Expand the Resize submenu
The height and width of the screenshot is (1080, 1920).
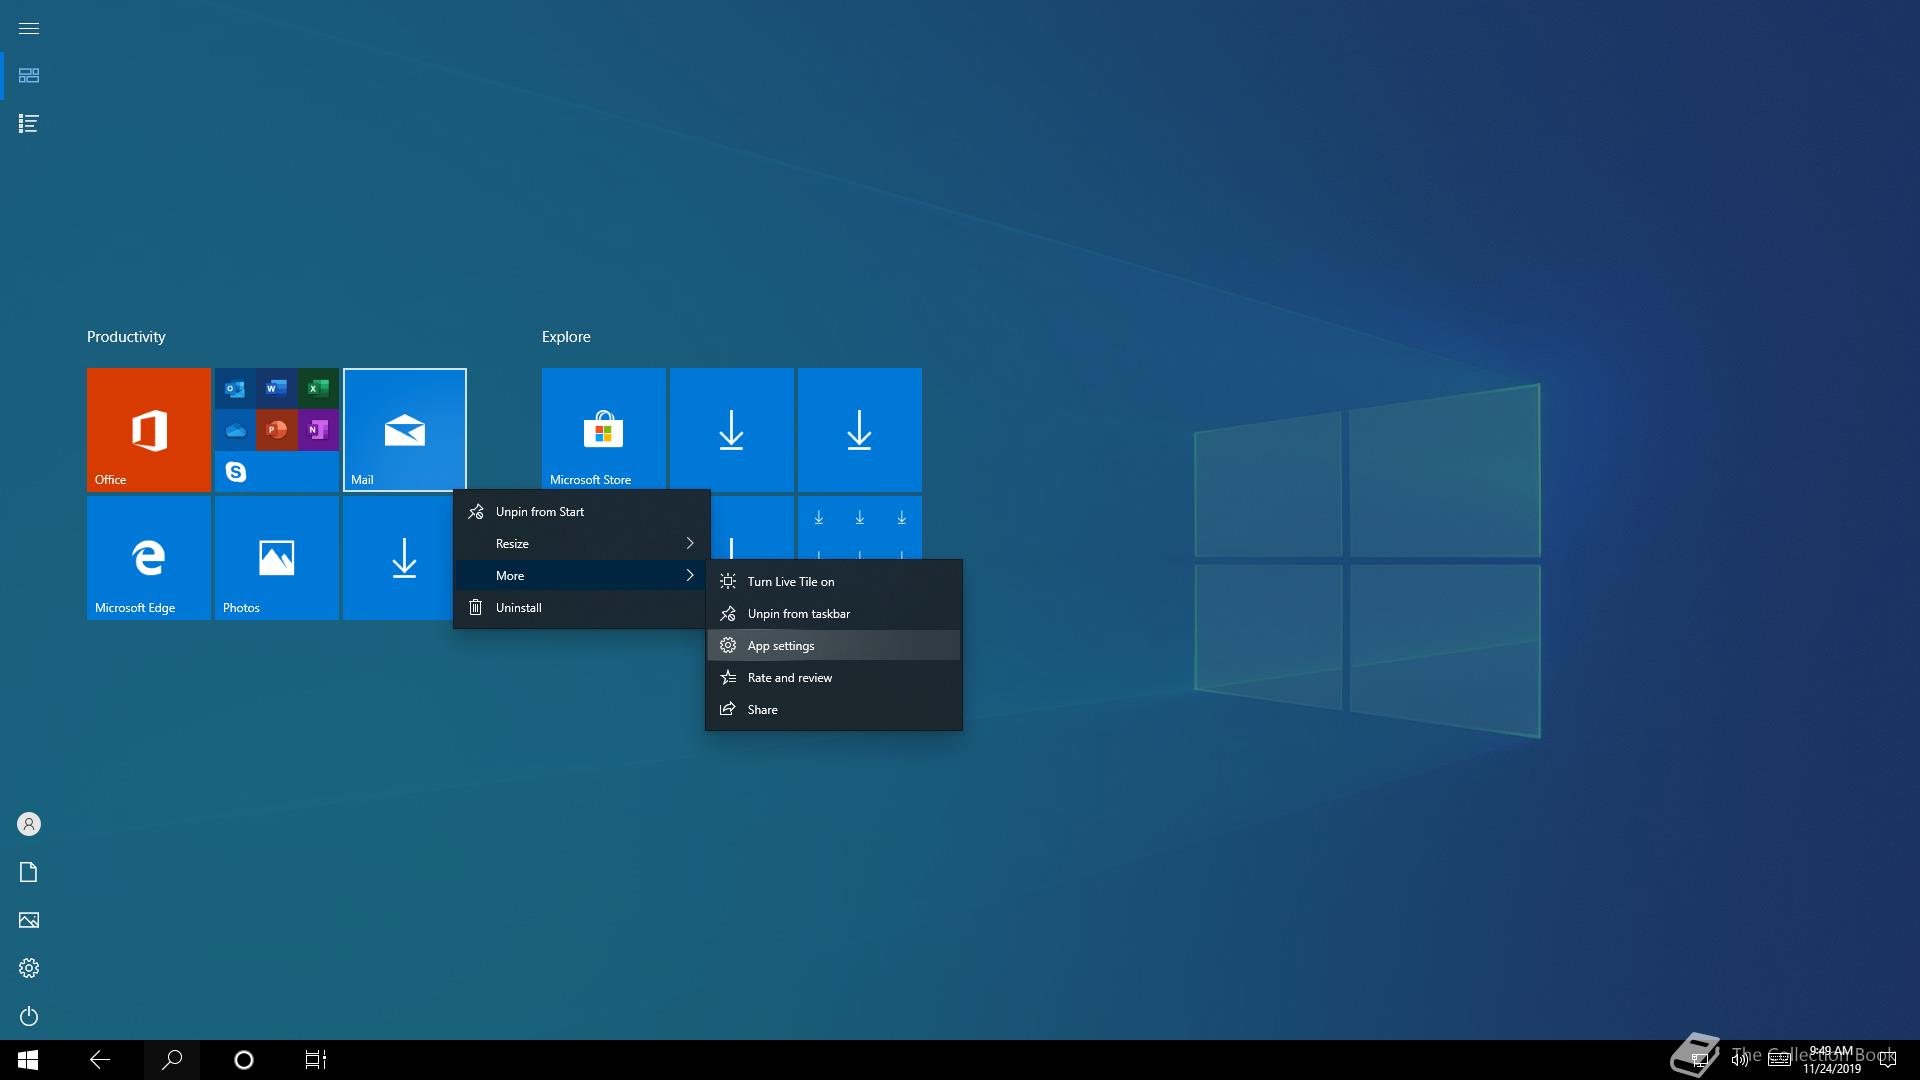click(x=582, y=543)
